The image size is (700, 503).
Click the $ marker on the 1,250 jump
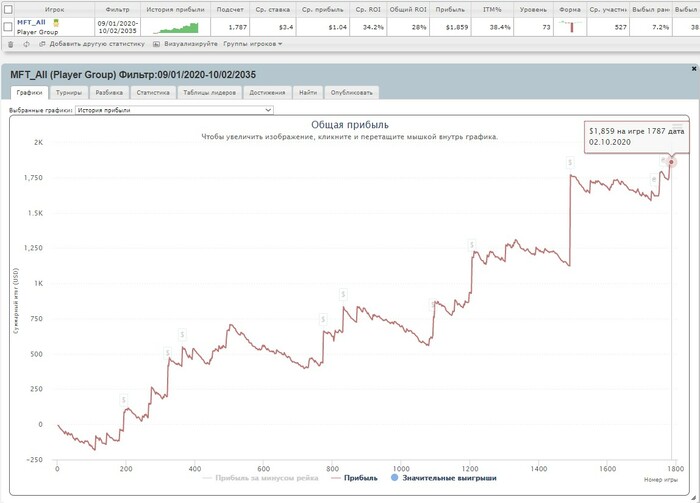coord(471,245)
